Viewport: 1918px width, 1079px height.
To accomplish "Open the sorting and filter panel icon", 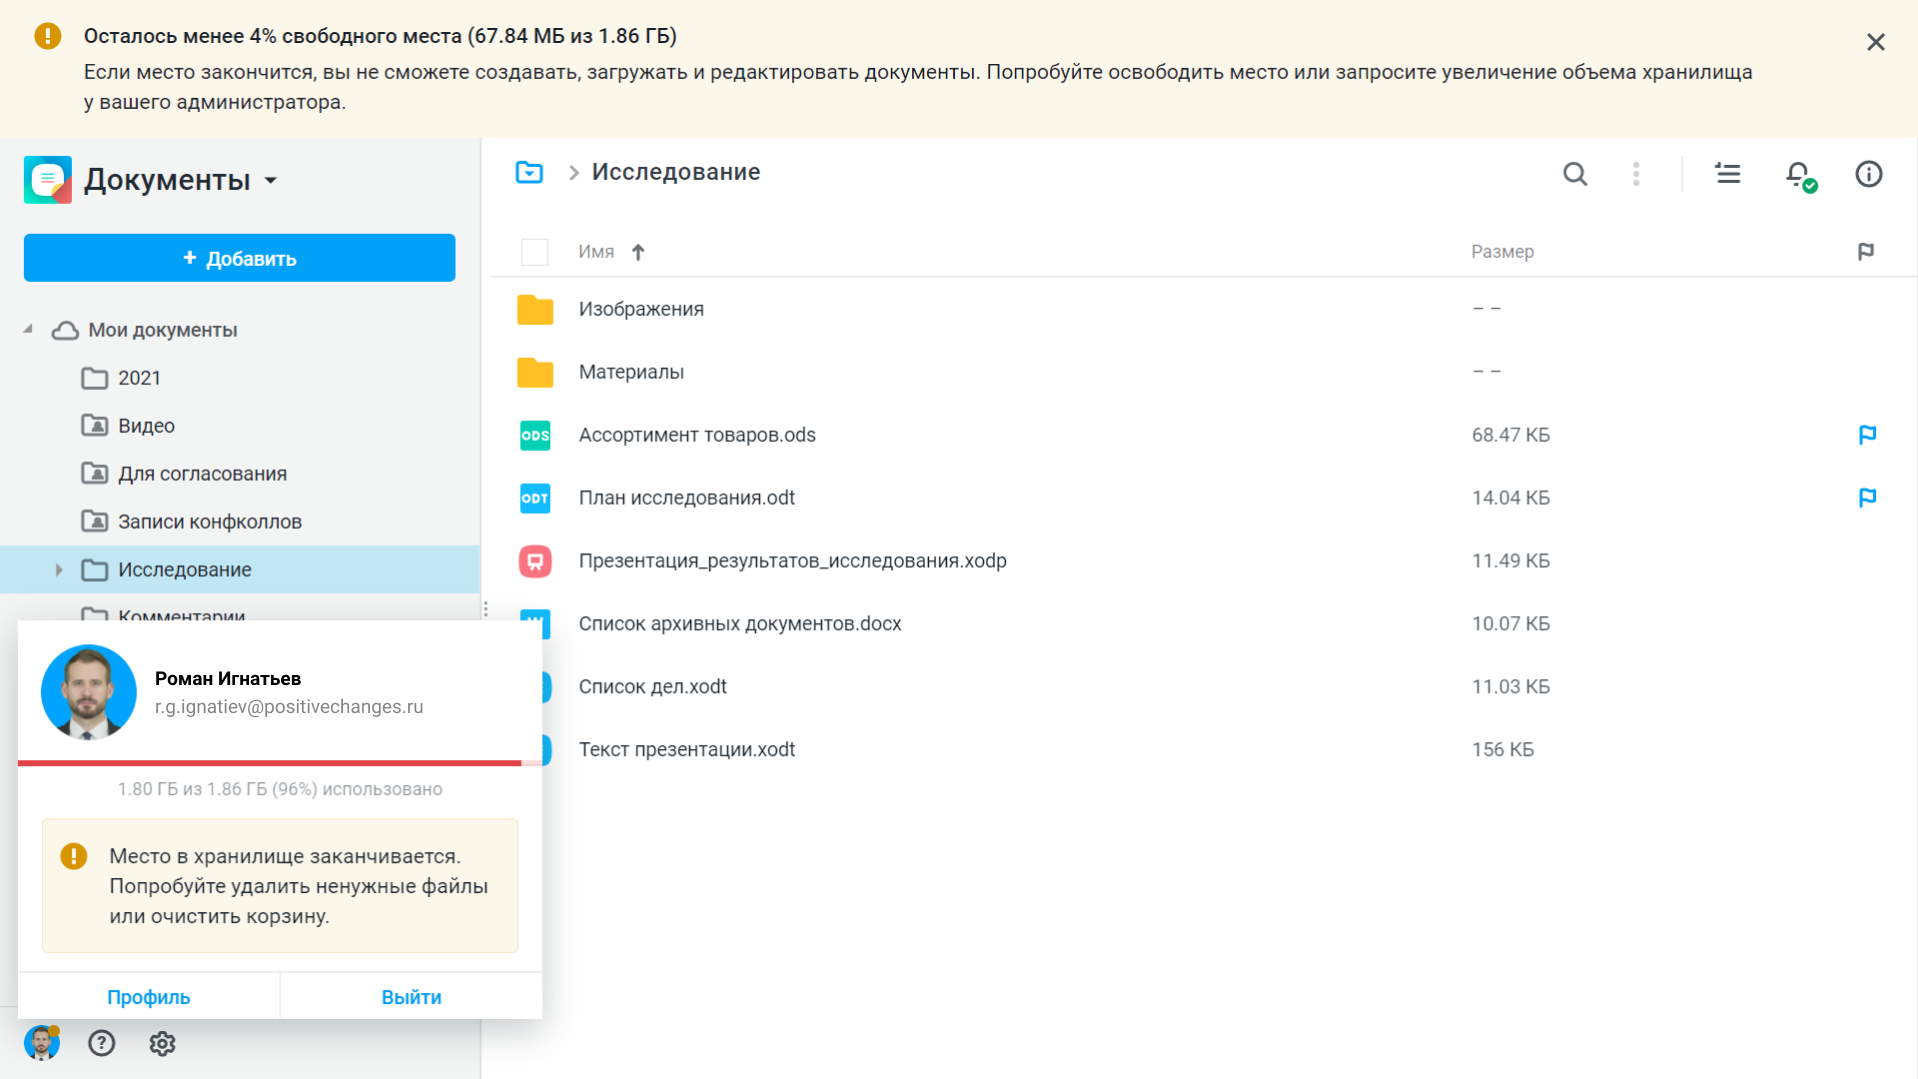I will pos(1728,173).
